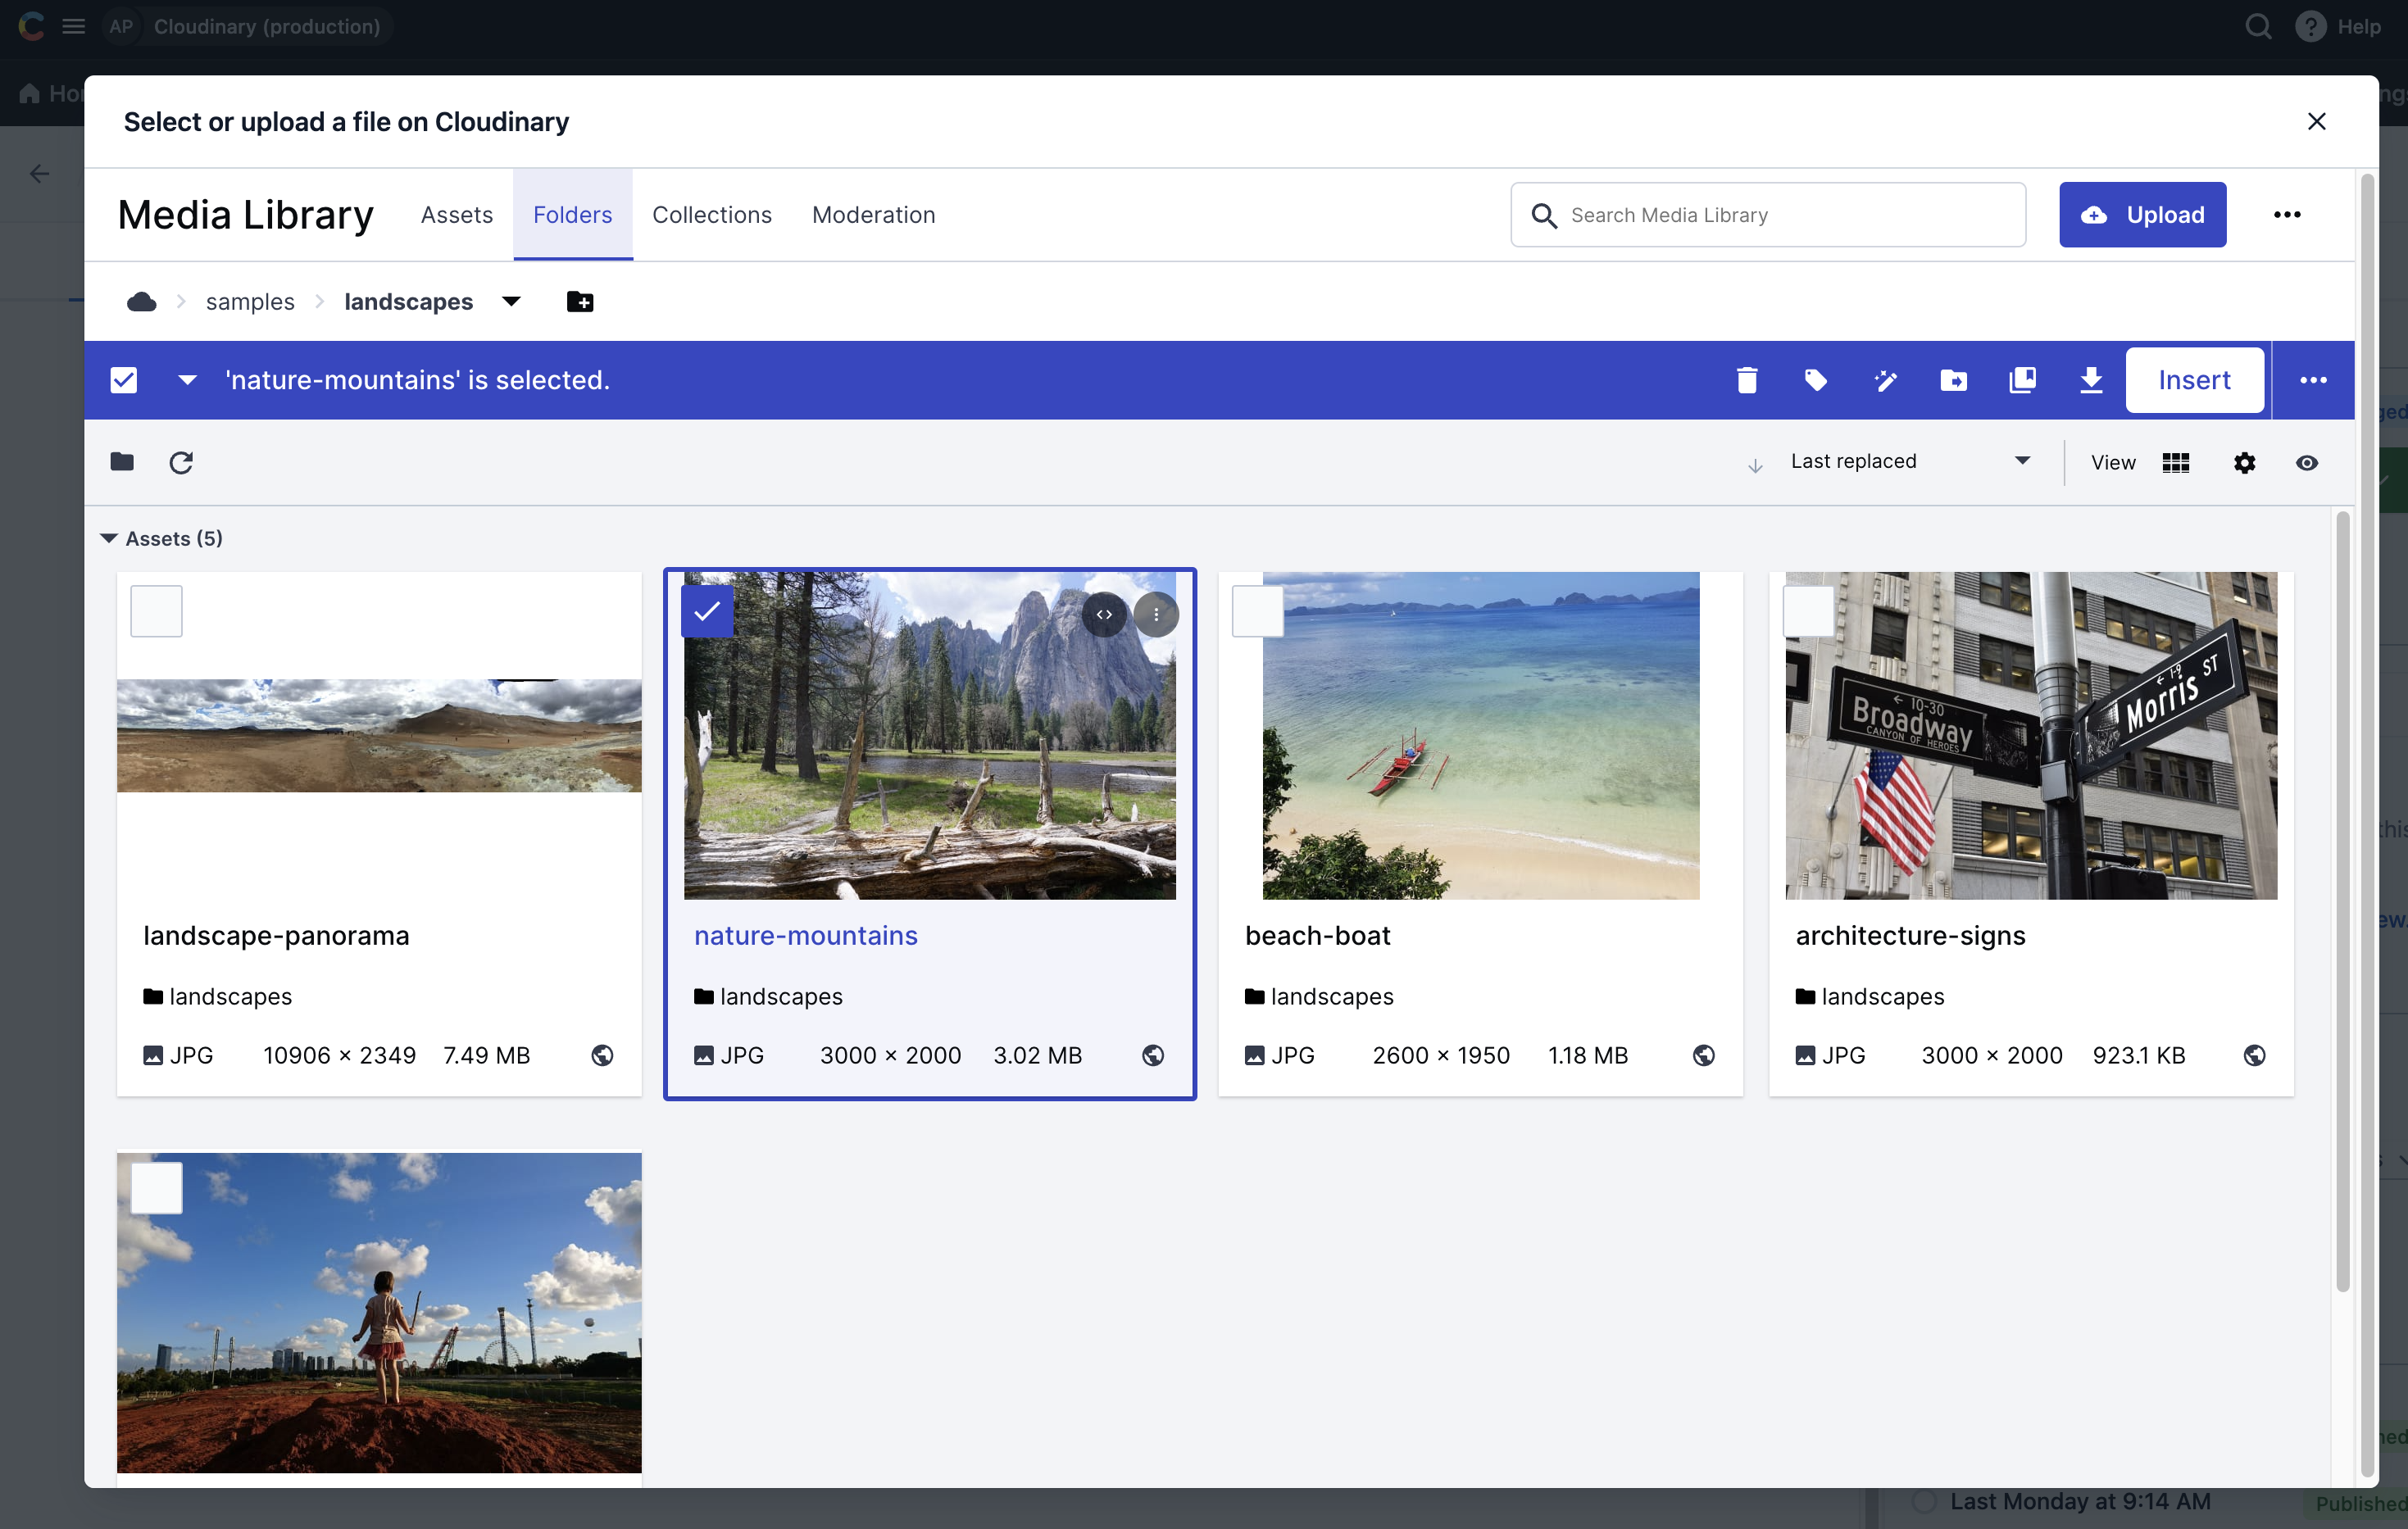
Task: Expand the landscapes breadcrumb dropdown arrow
Action: pyautogui.click(x=511, y=302)
